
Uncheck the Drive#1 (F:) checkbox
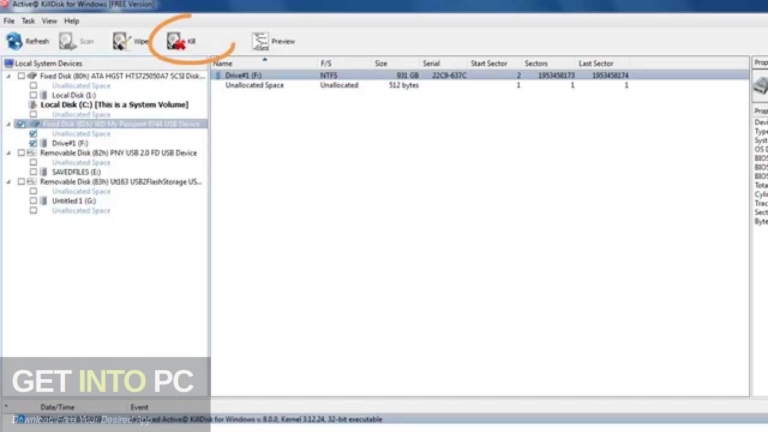[33, 143]
